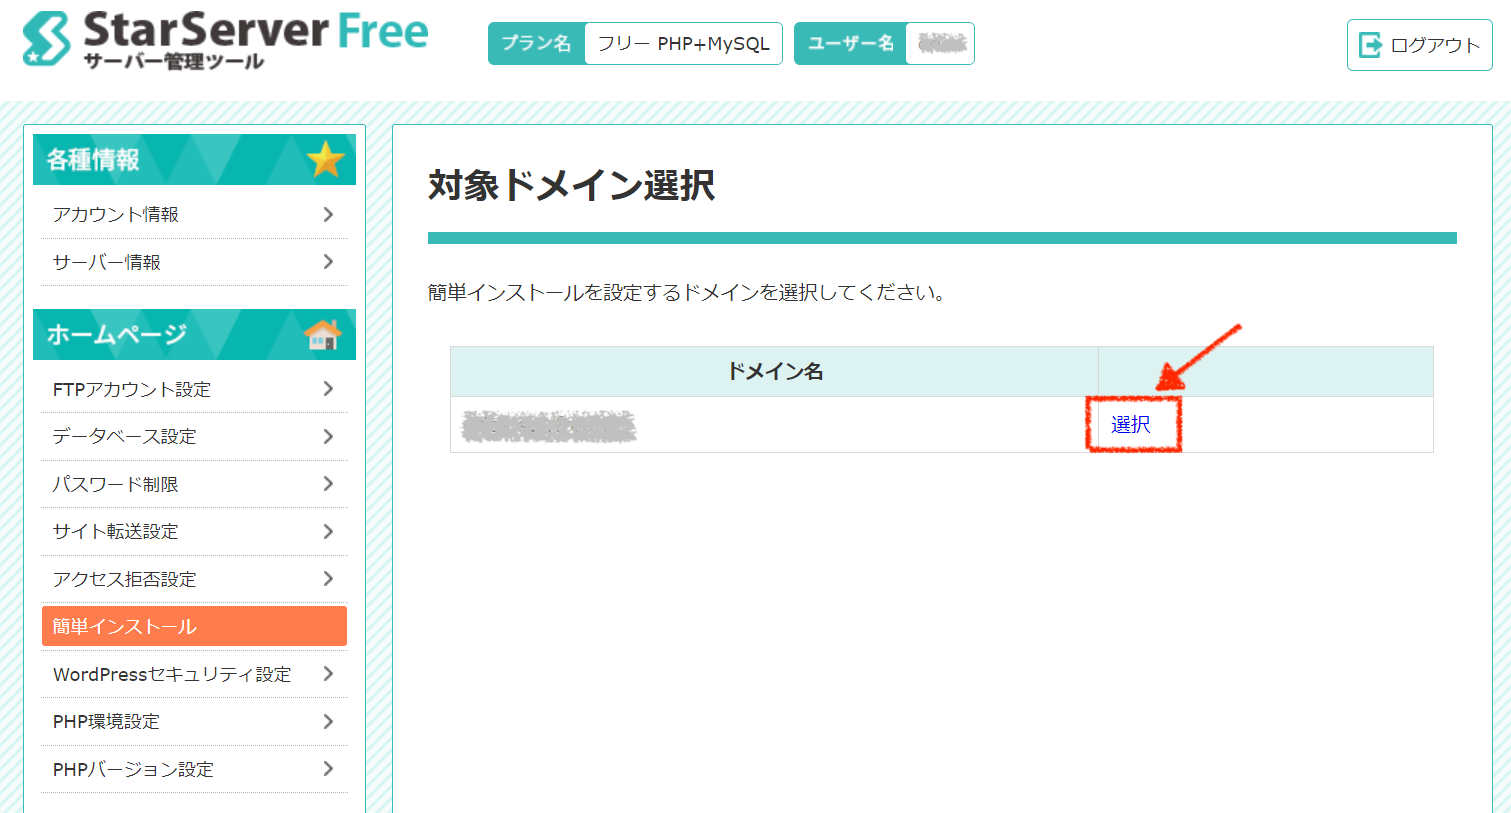Open WordPressセキュリティ設定 in sidebar
Viewport: 1511px width, 813px height.
[x=194, y=674]
